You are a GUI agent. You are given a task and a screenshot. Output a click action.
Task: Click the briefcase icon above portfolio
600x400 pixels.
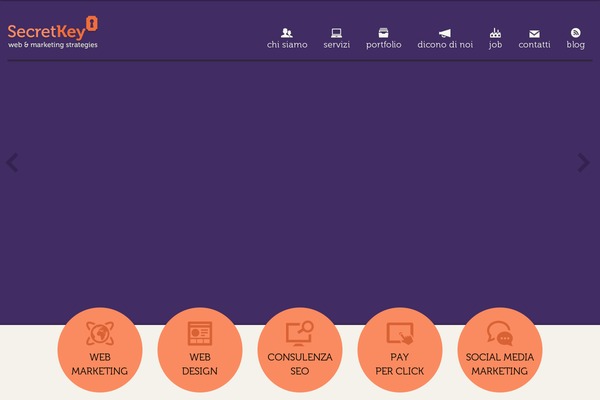pos(383,33)
